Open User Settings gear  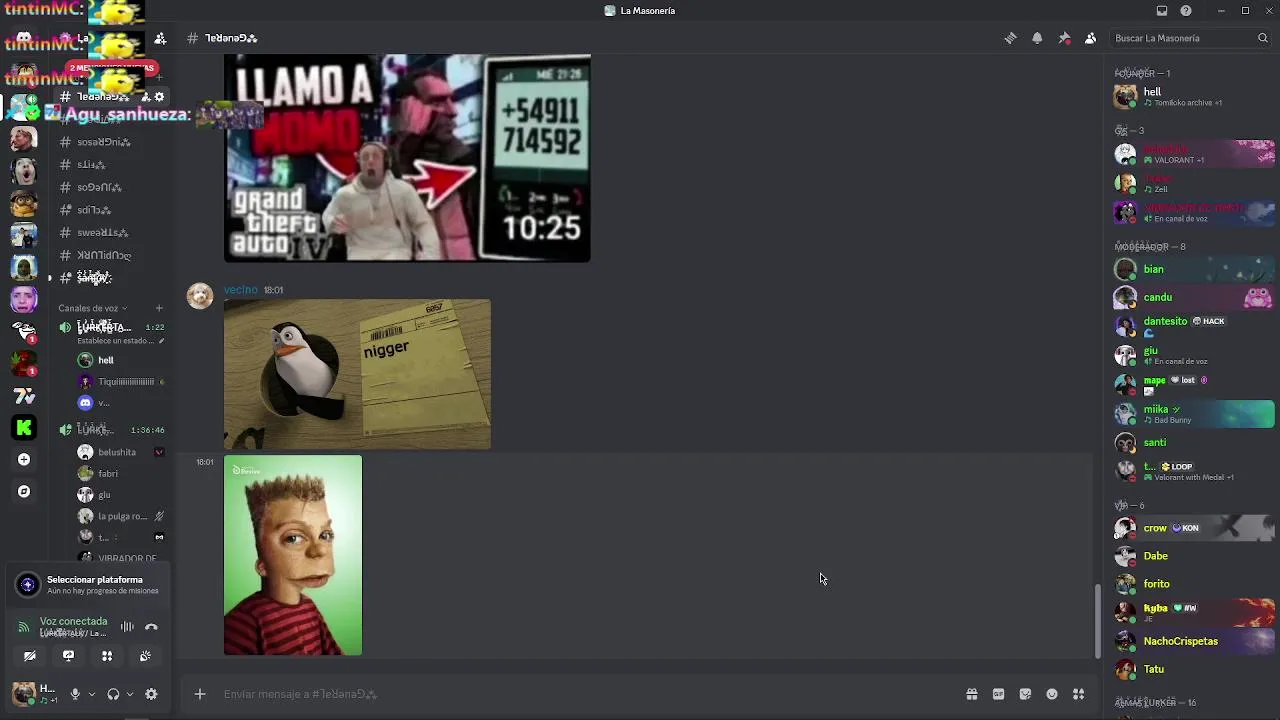click(x=151, y=694)
